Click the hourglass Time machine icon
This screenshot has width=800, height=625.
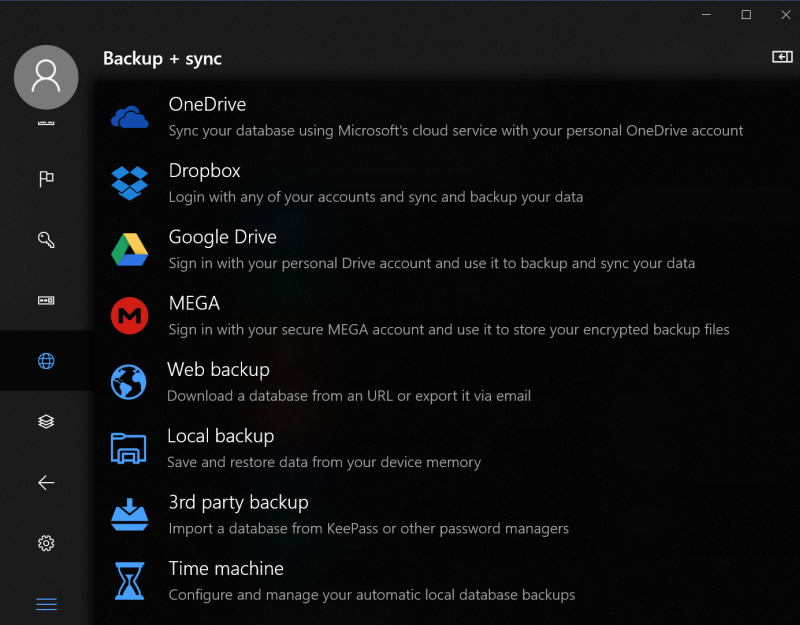(130, 581)
